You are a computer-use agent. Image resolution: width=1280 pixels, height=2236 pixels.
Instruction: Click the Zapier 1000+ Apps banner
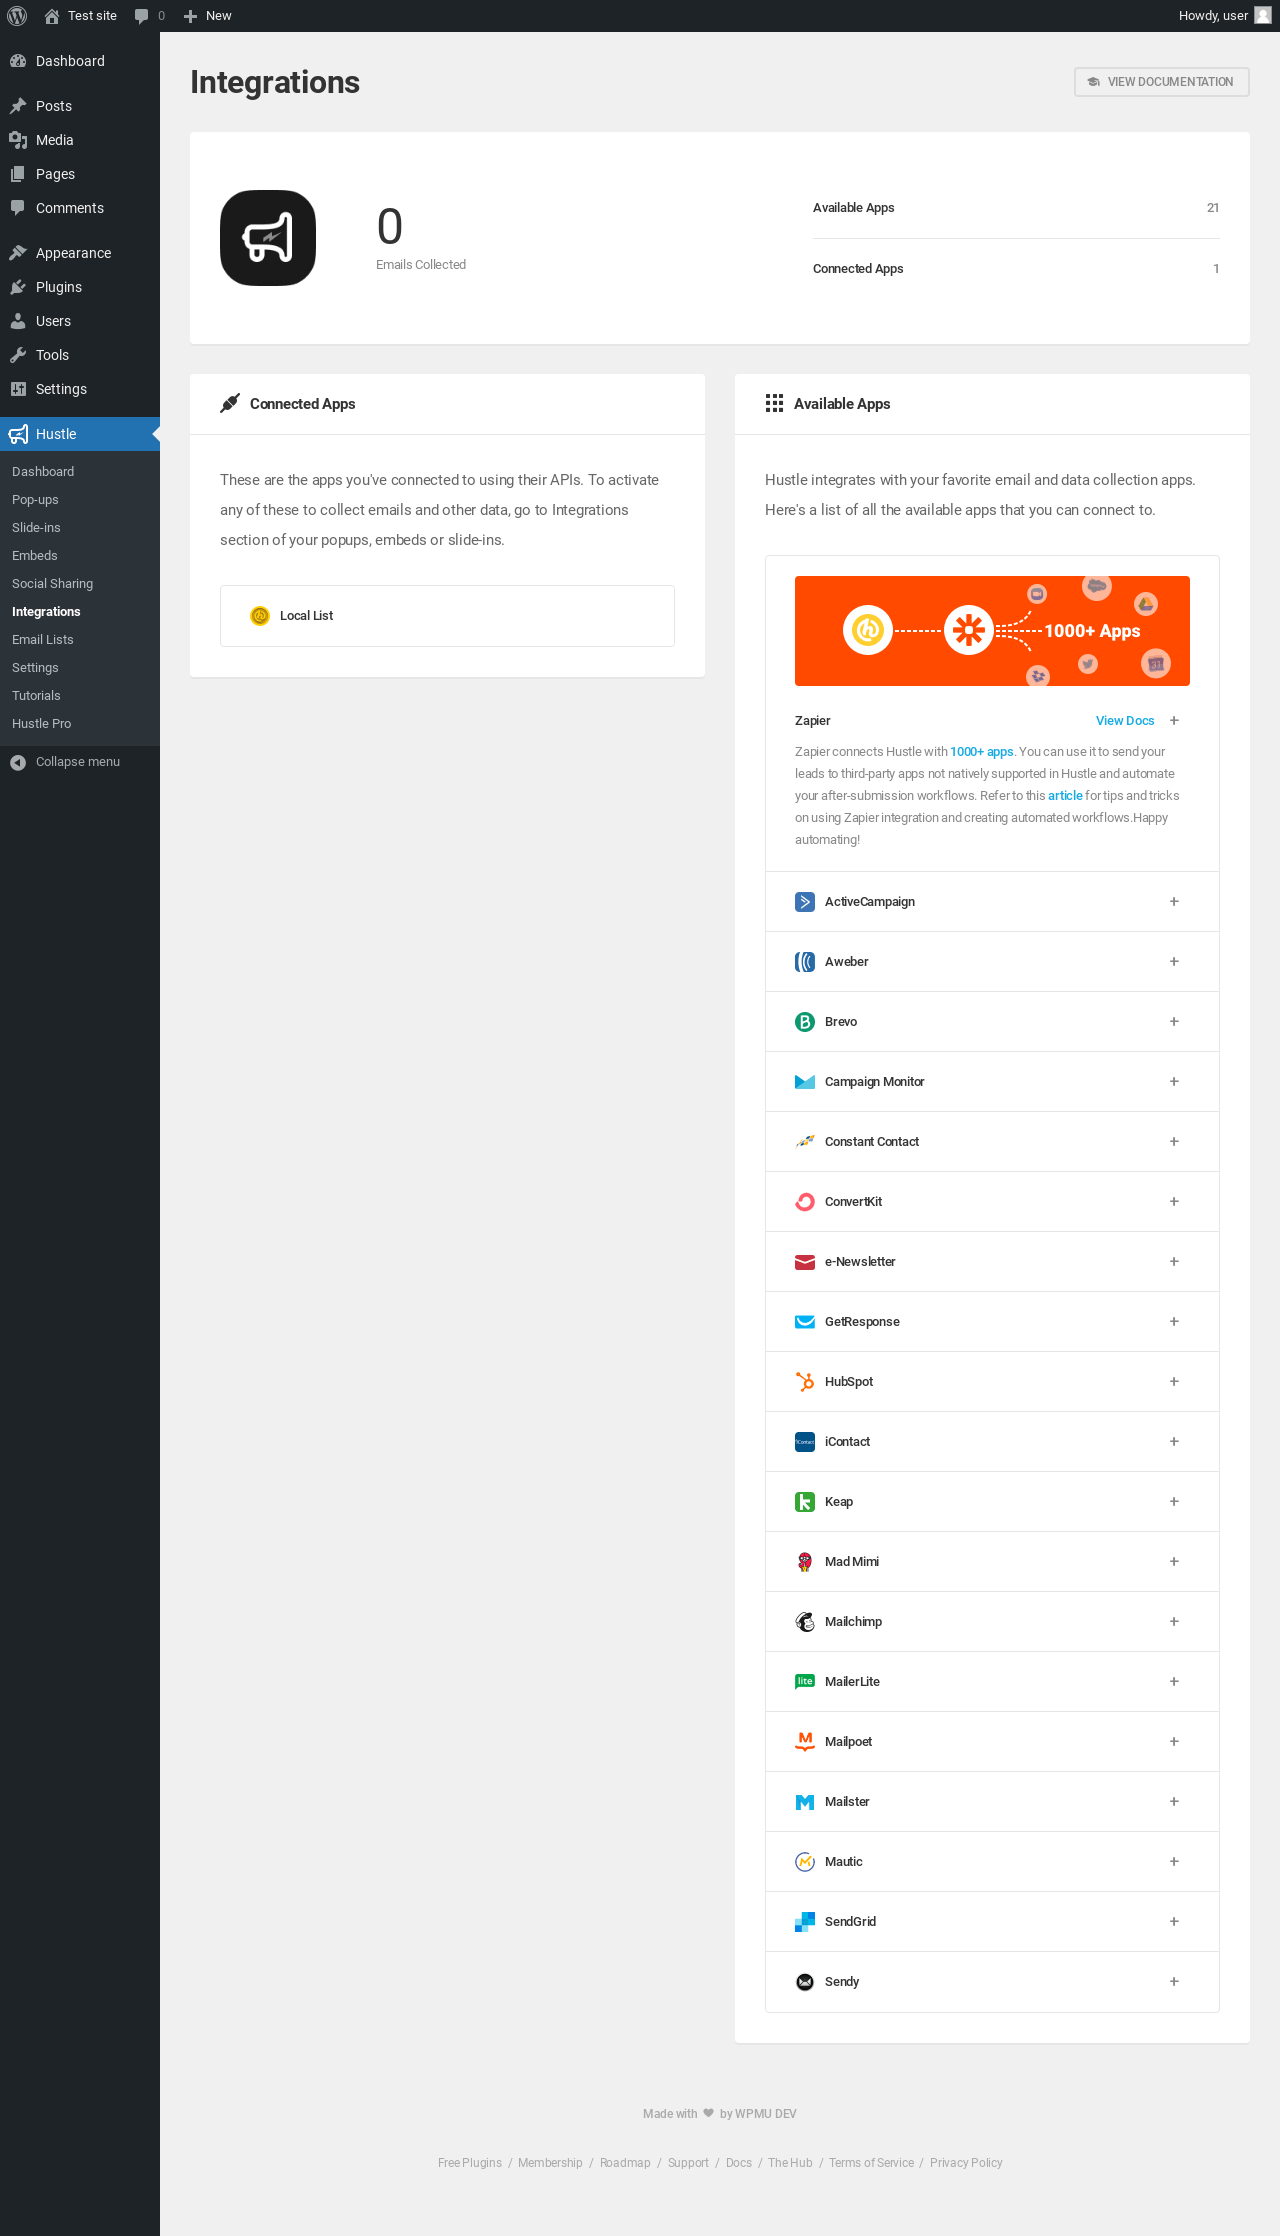click(x=992, y=631)
